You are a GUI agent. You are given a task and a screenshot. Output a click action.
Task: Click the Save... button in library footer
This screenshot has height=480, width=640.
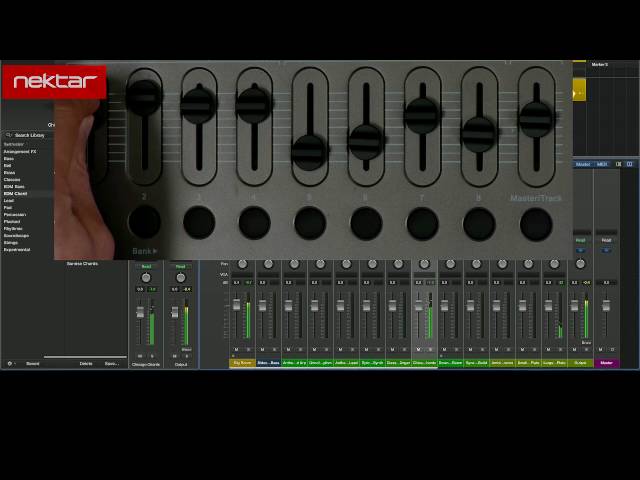pos(111,363)
